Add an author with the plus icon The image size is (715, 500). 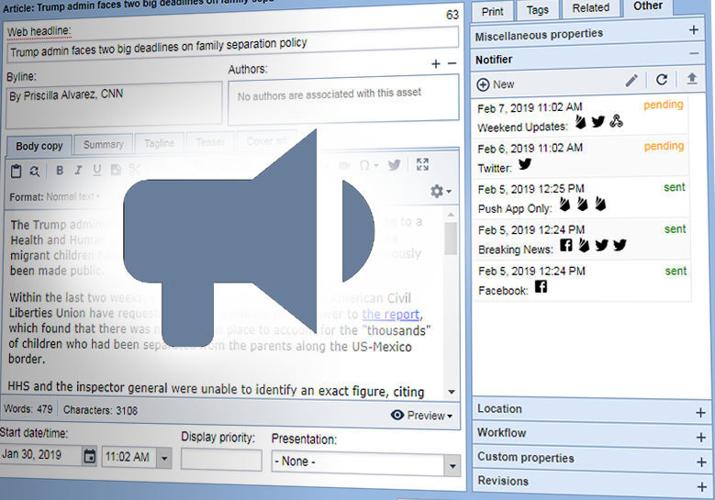coord(436,64)
